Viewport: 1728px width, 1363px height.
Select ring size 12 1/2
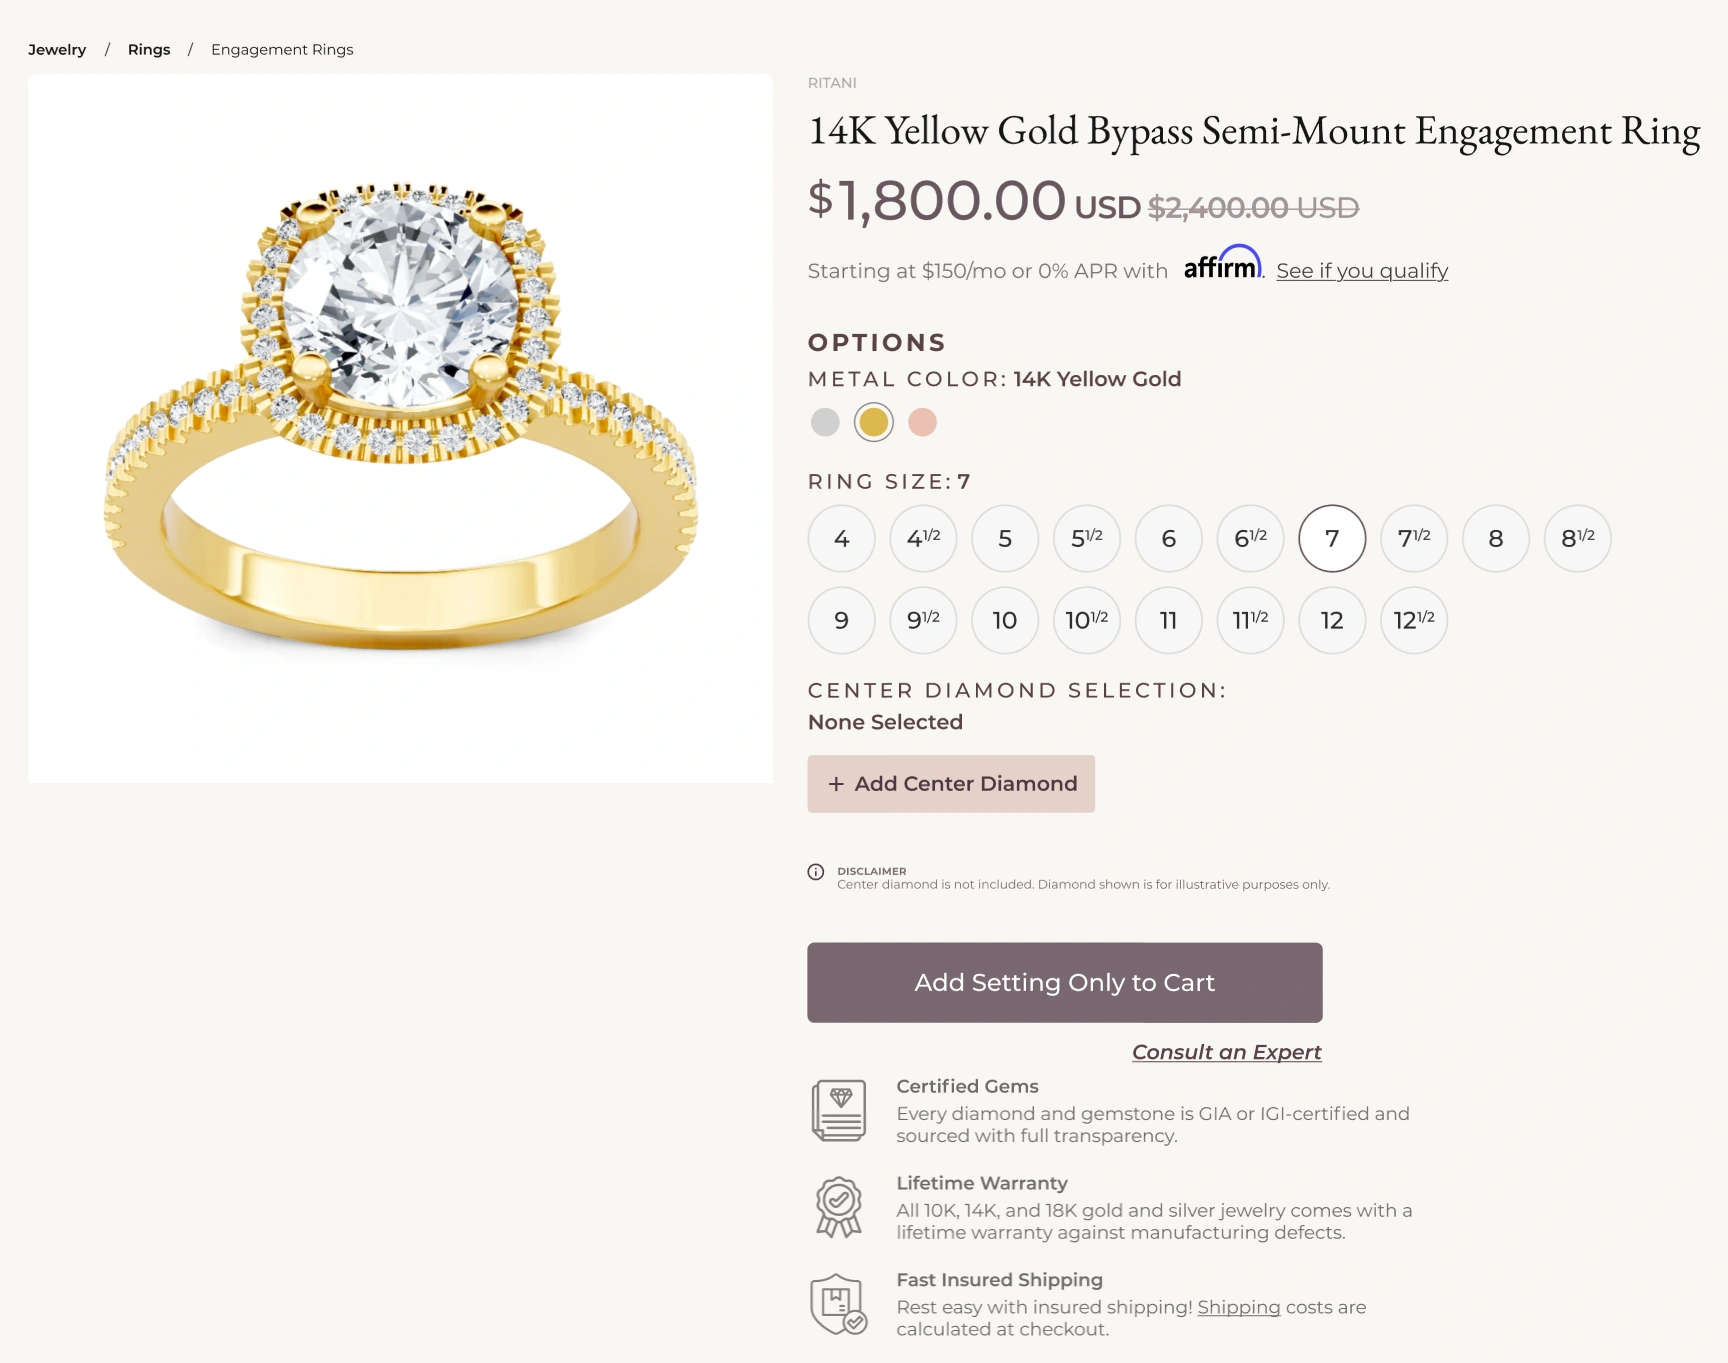(1414, 620)
